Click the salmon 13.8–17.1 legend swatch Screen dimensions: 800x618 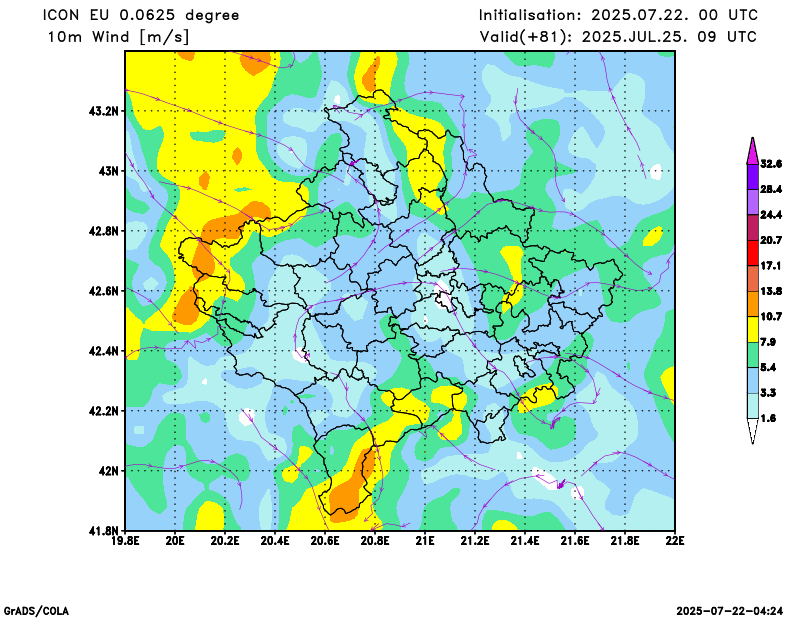tap(753, 278)
